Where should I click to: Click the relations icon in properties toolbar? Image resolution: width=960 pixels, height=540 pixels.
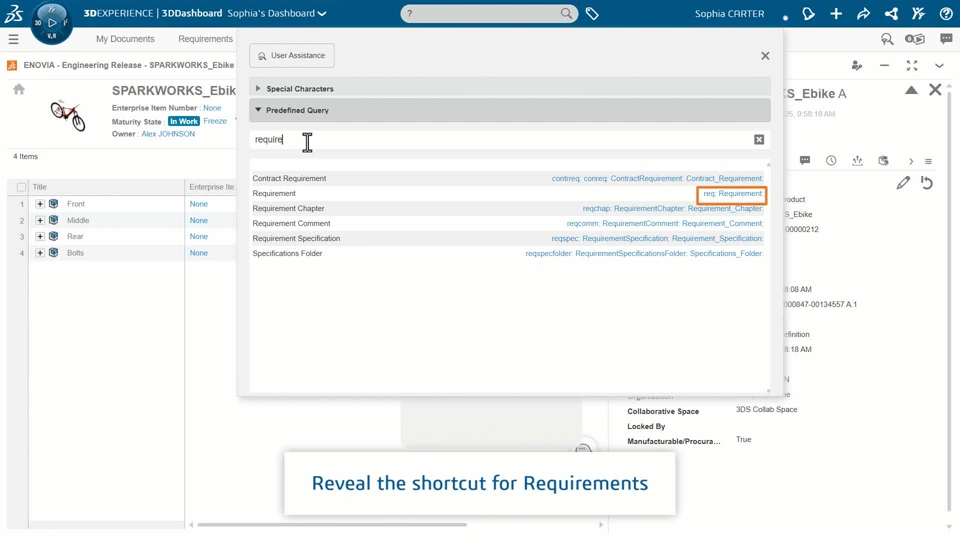pos(857,160)
